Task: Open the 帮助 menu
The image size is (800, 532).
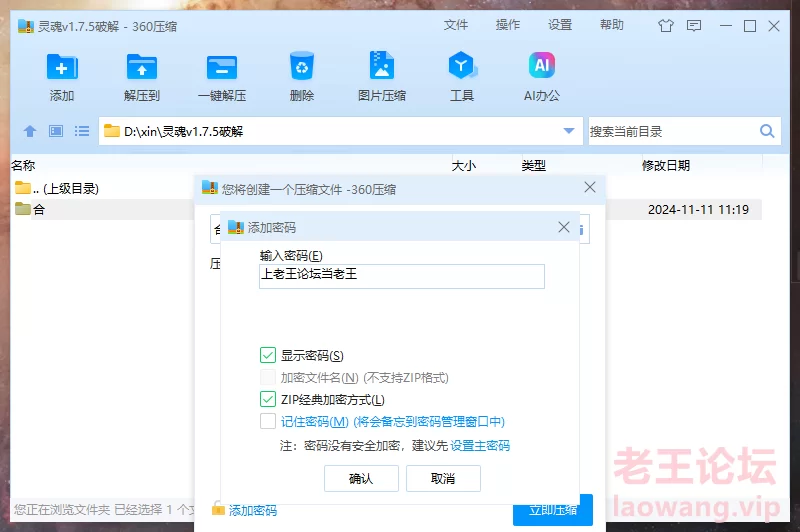Action: click(612, 25)
